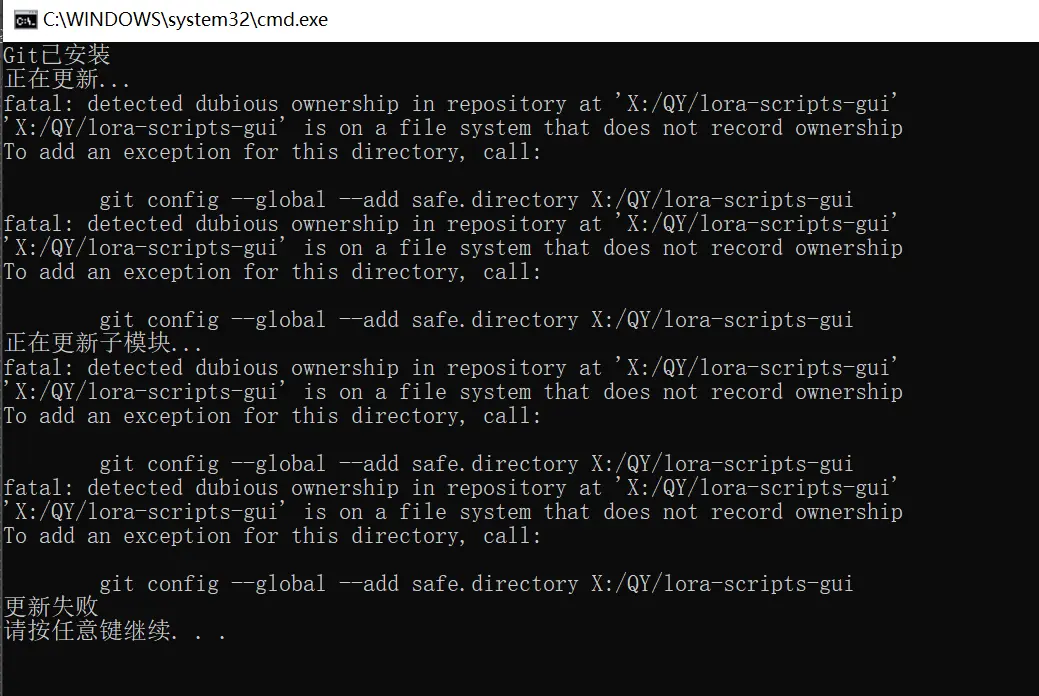Click the '正在更新...' status line

point(67,79)
